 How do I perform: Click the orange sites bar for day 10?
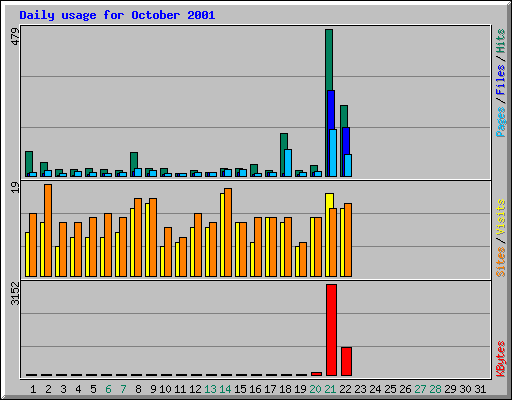point(168,252)
